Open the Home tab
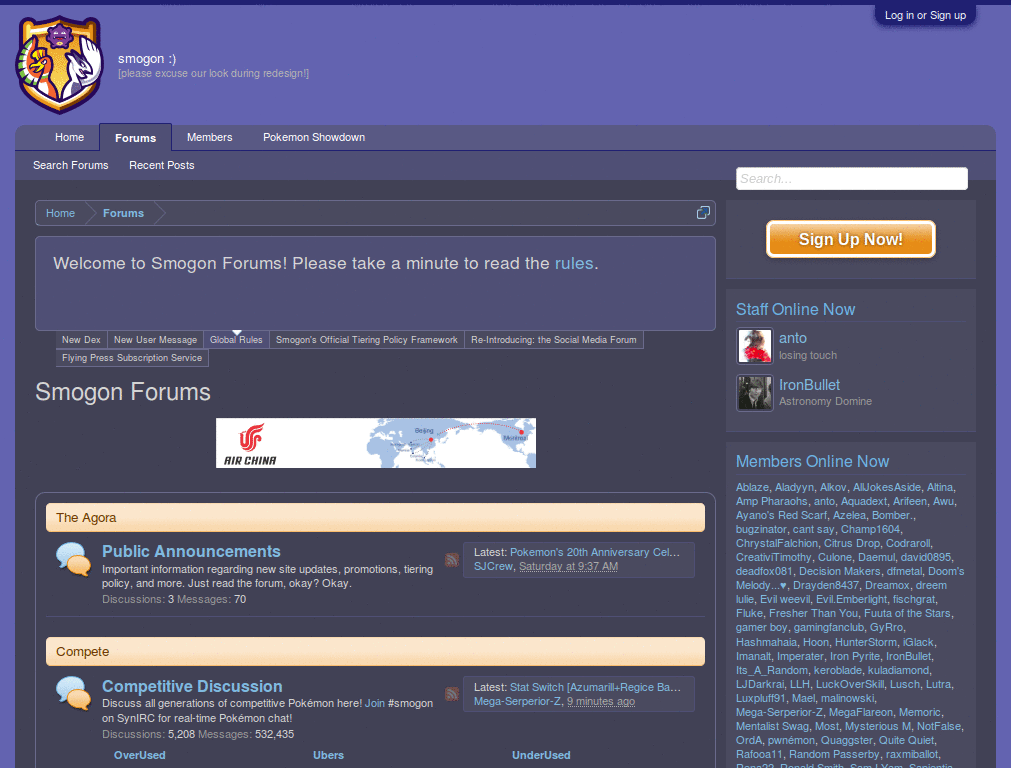 click(x=69, y=137)
